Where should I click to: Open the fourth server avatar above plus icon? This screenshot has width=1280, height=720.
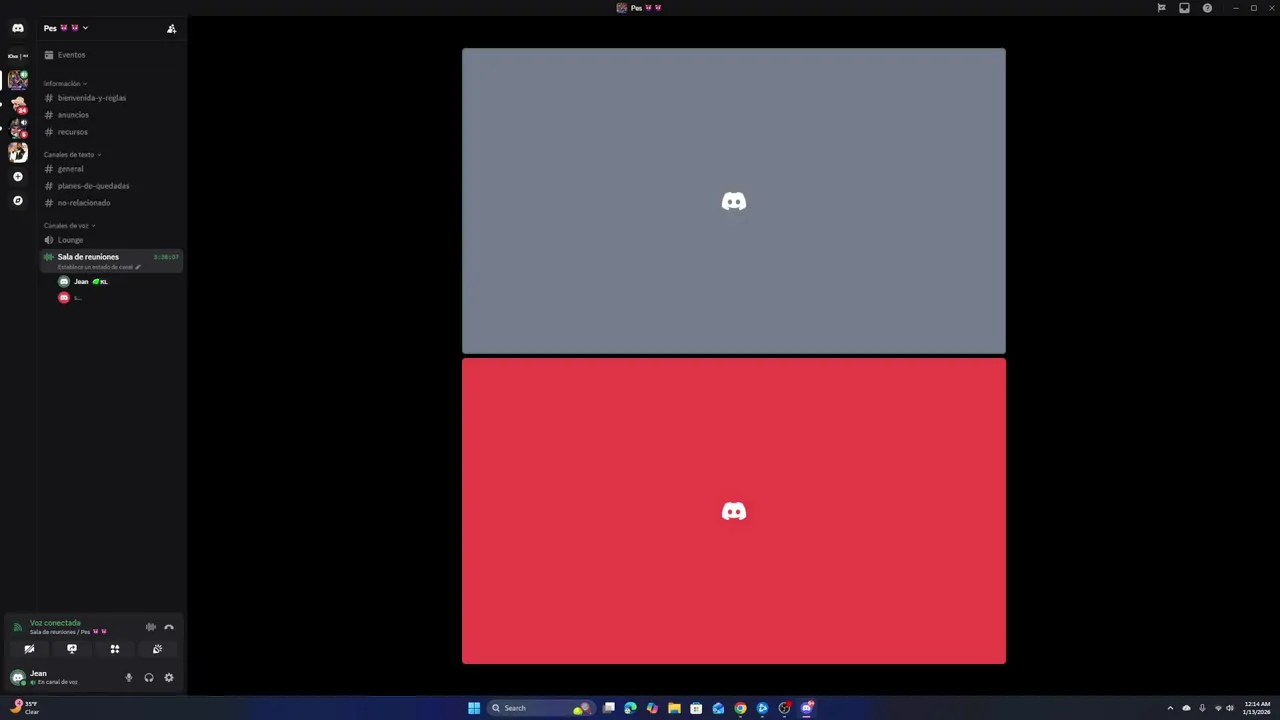(18, 152)
